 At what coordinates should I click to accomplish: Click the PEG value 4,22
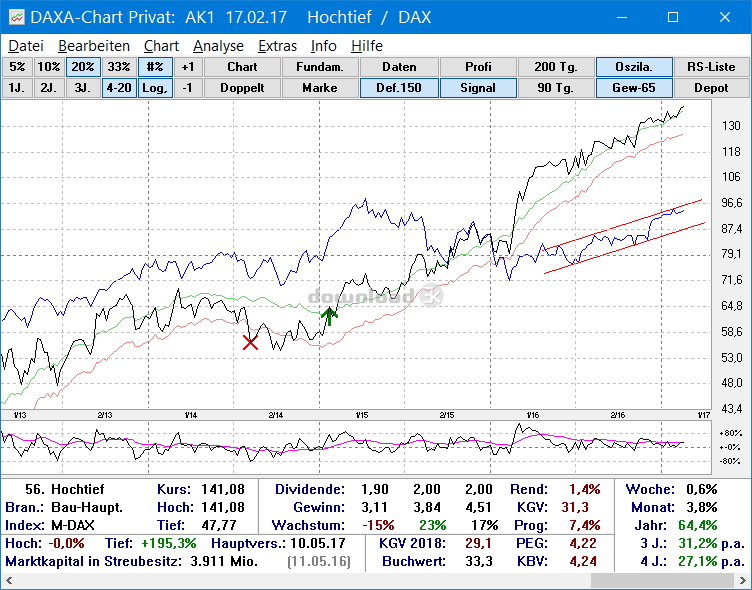point(583,543)
